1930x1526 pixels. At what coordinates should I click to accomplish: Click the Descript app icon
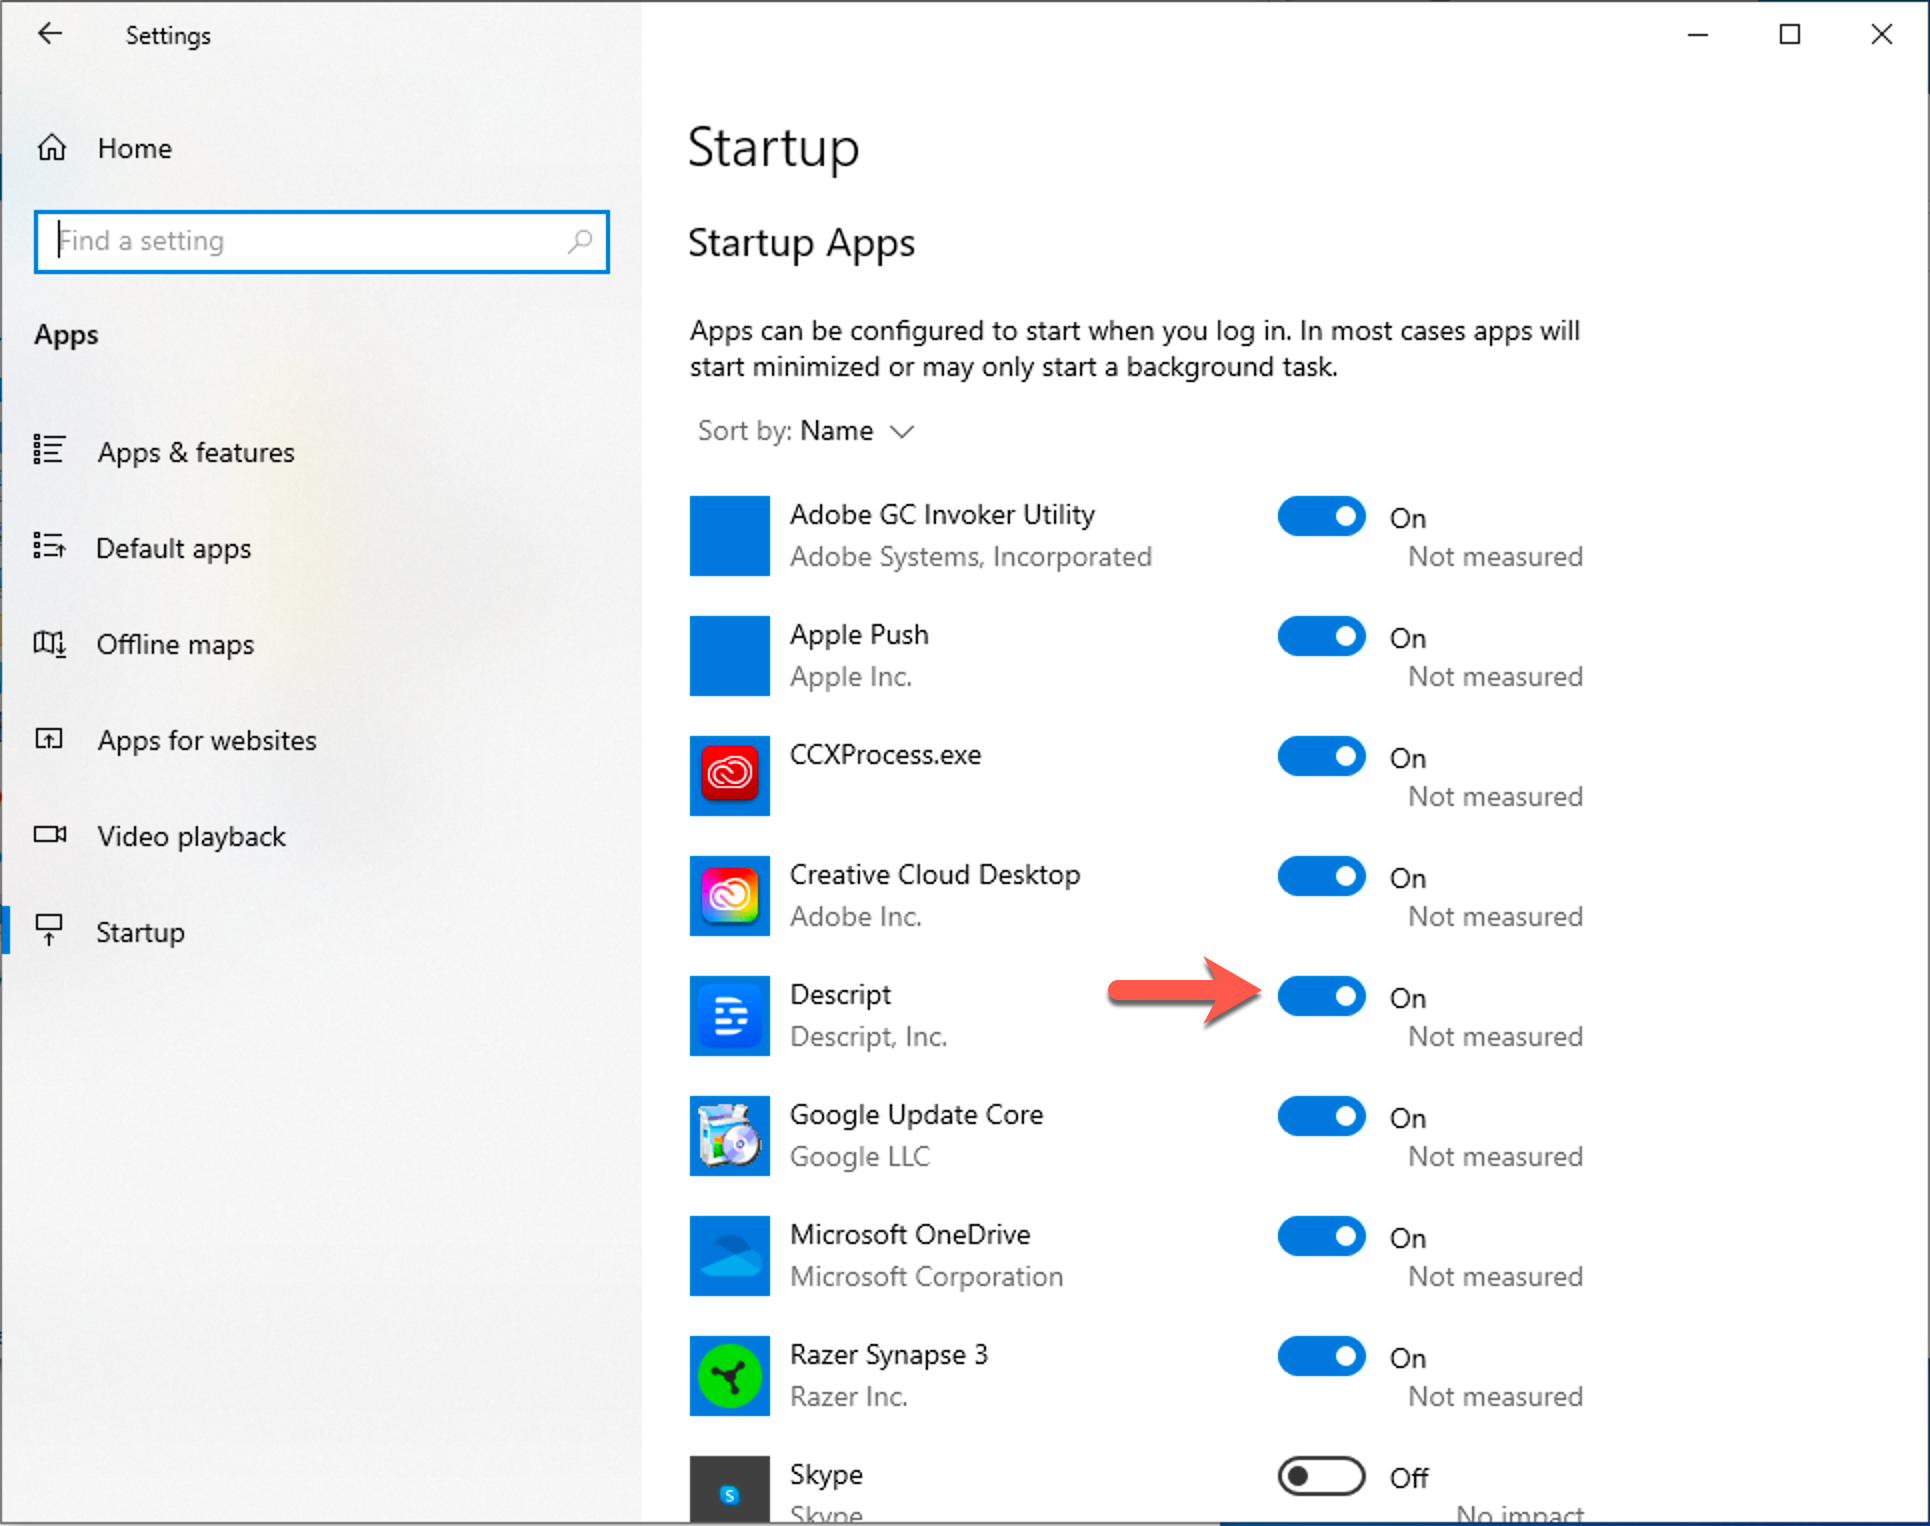click(729, 1016)
